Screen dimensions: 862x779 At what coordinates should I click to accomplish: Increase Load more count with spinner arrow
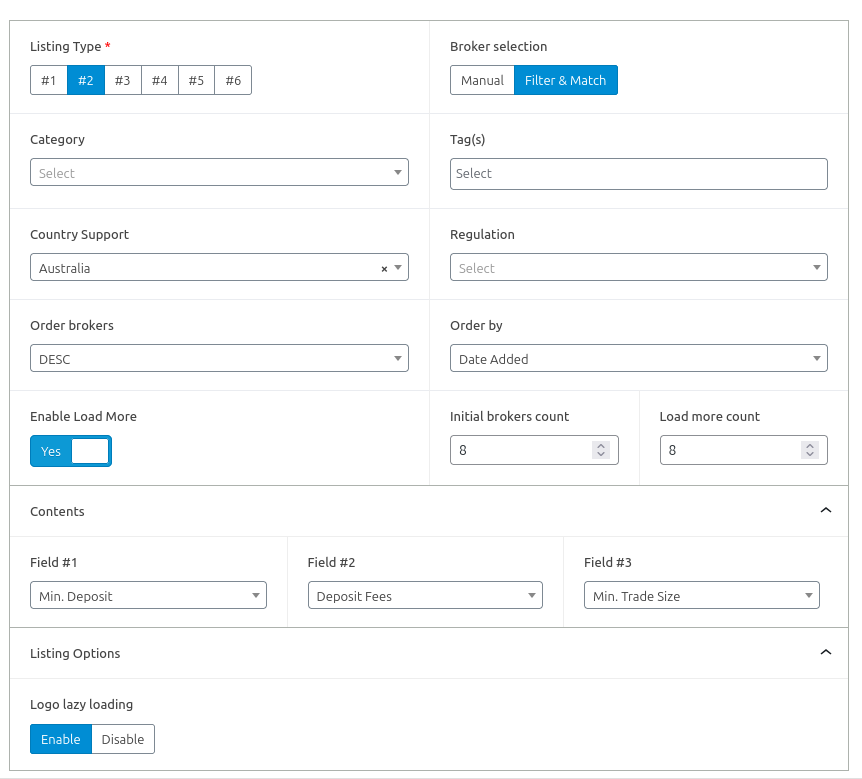810,445
